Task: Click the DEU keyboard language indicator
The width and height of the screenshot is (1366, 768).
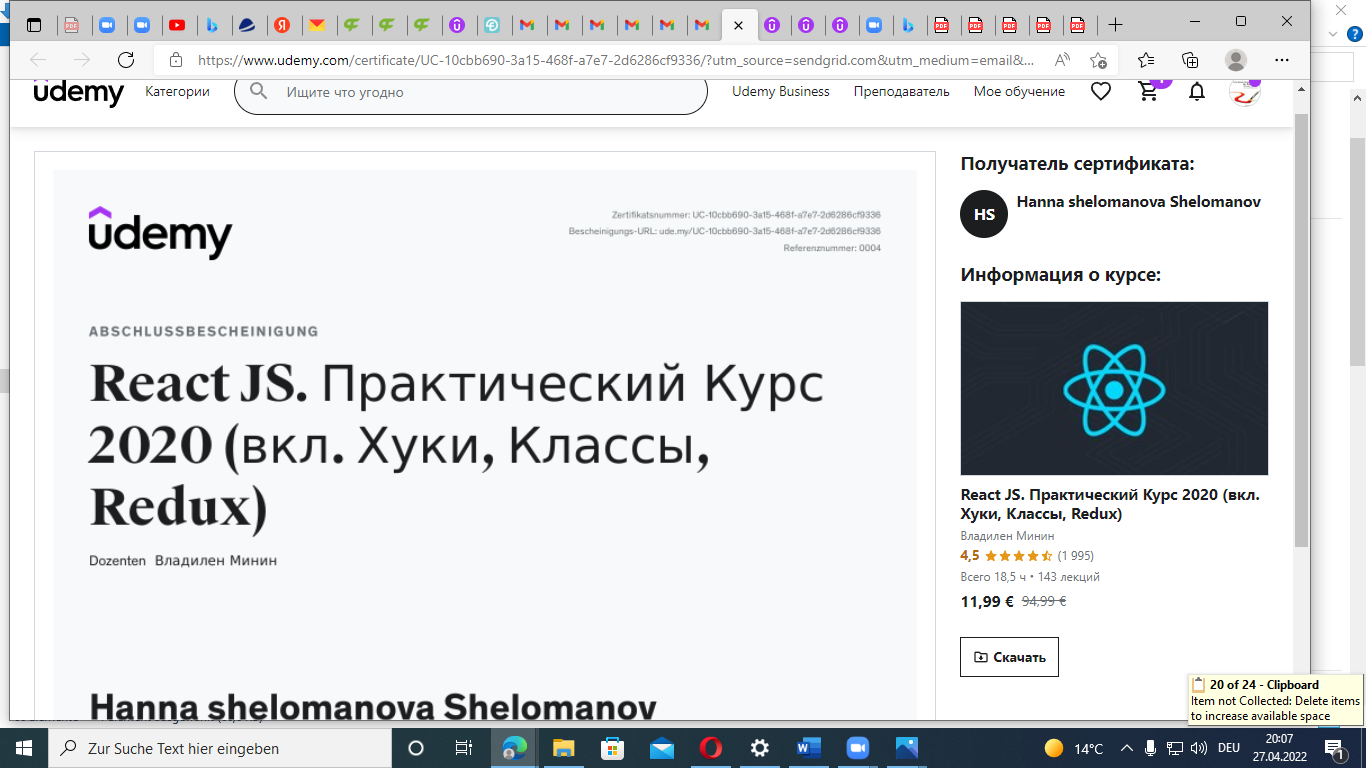Action: click(1229, 748)
